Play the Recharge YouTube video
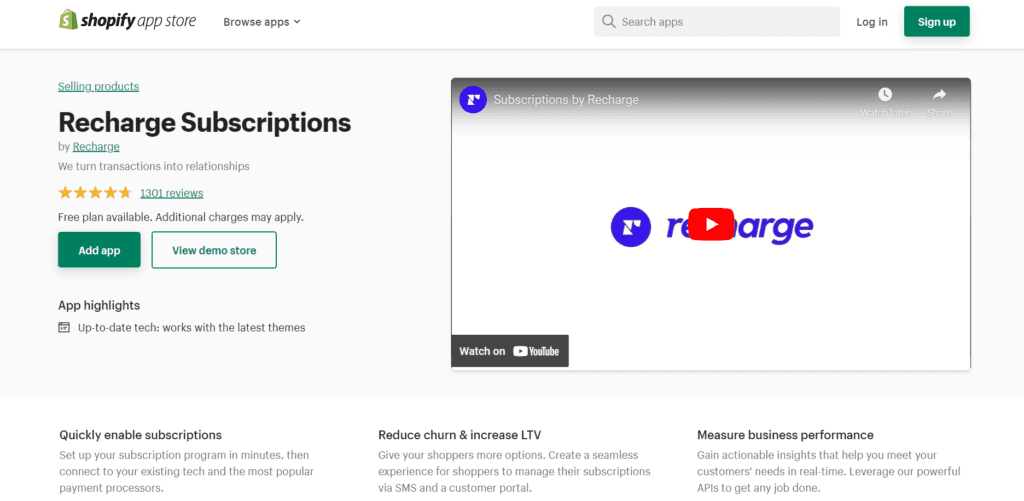 click(x=711, y=225)
